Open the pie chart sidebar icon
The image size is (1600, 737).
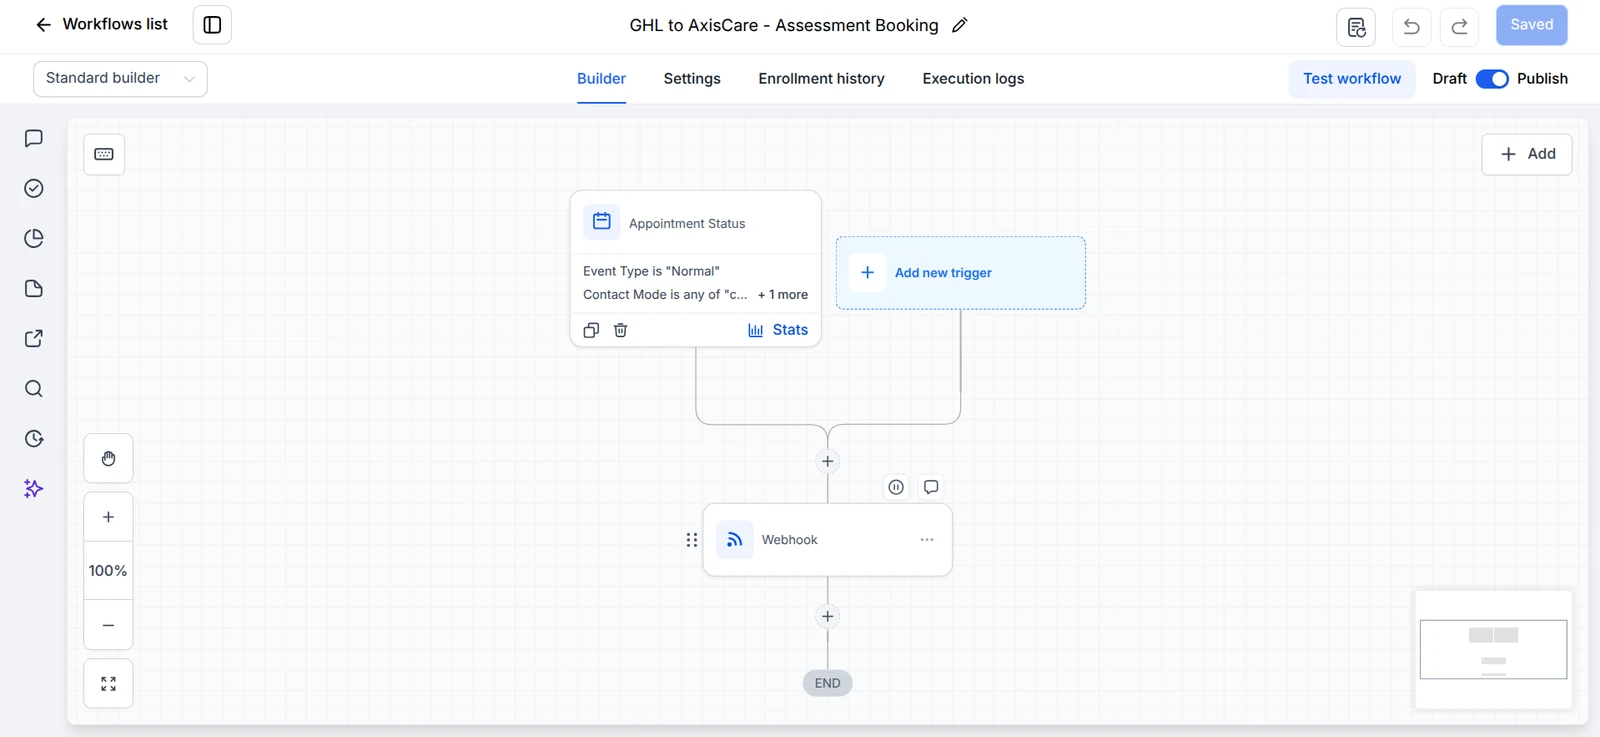(x=34, y=238)
